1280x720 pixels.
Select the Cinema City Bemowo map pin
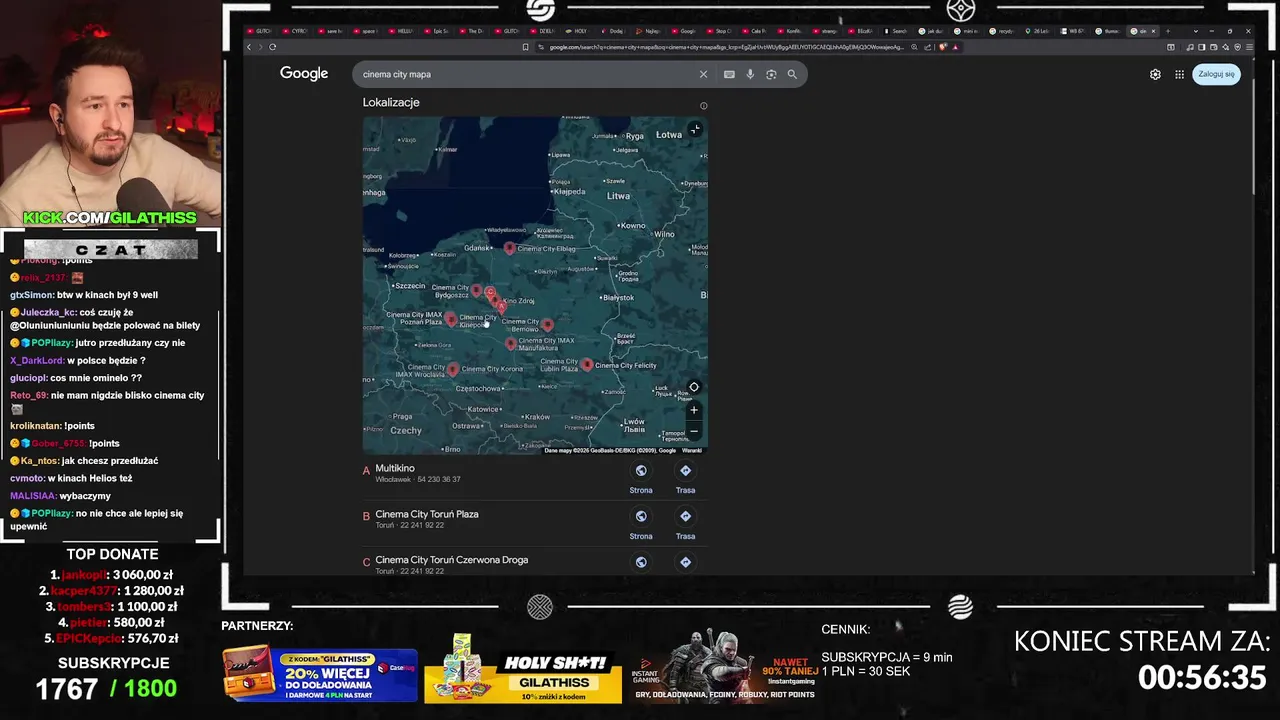[x=547, y=325]
